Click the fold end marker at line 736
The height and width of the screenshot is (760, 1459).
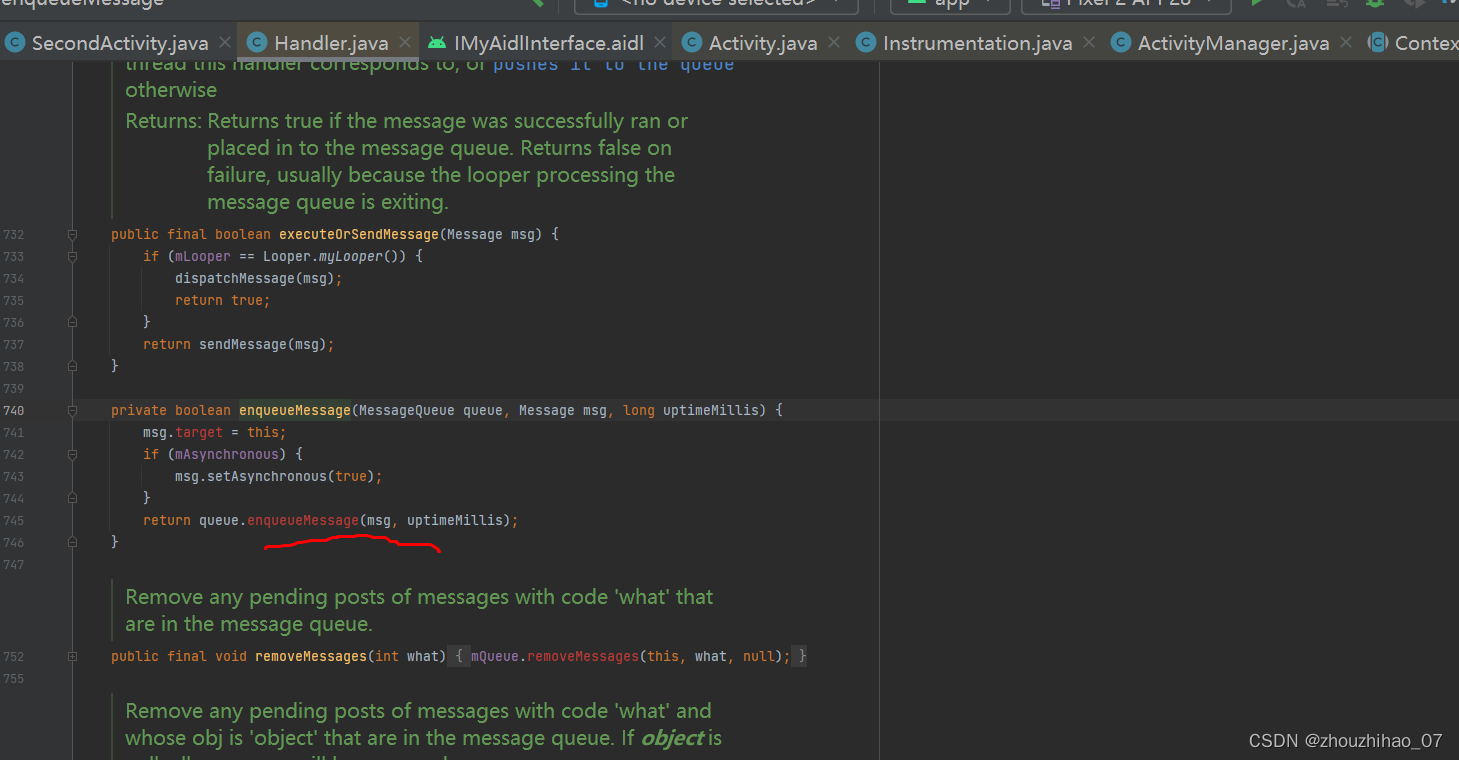[72, 322]
